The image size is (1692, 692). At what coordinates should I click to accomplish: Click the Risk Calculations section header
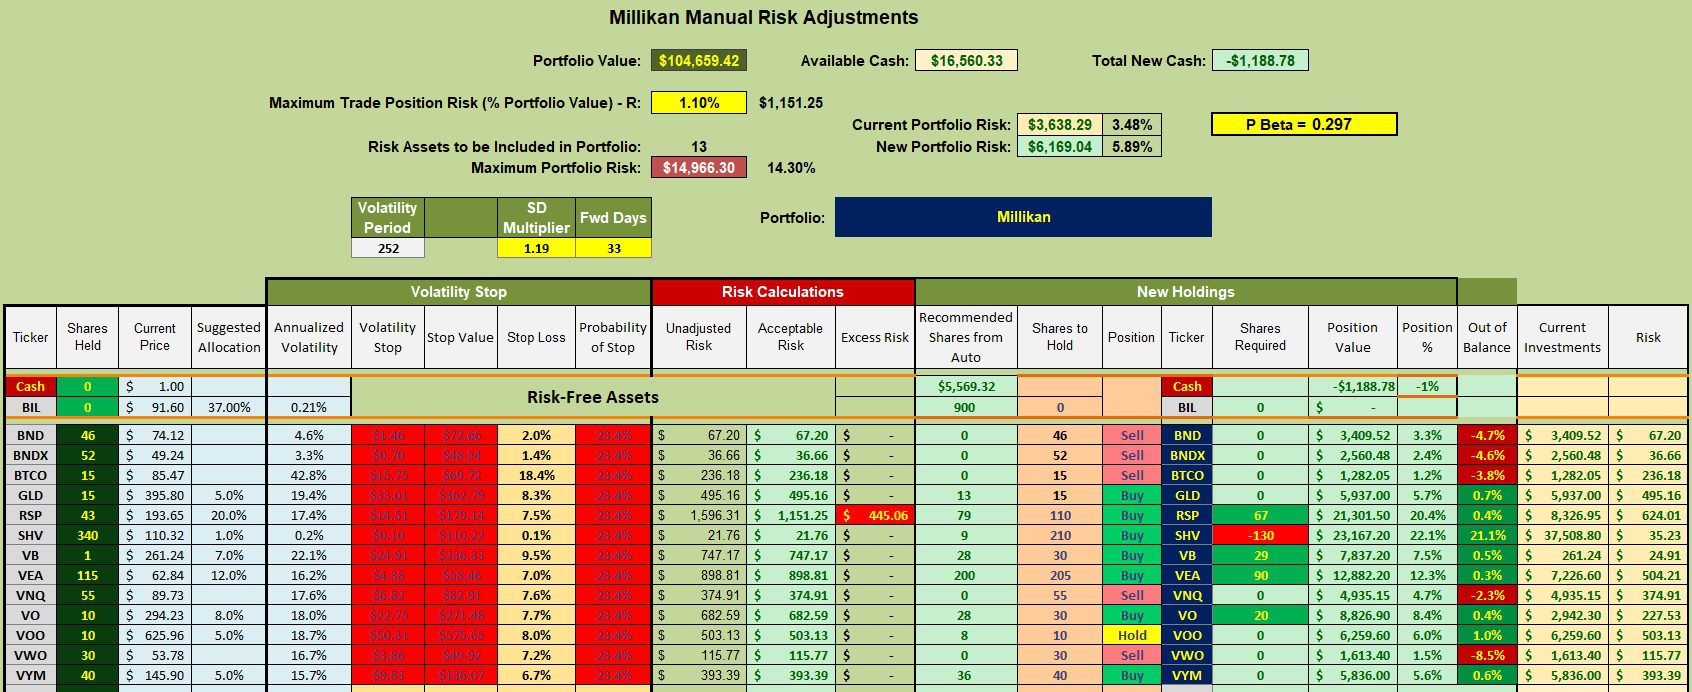pos(783,292)
